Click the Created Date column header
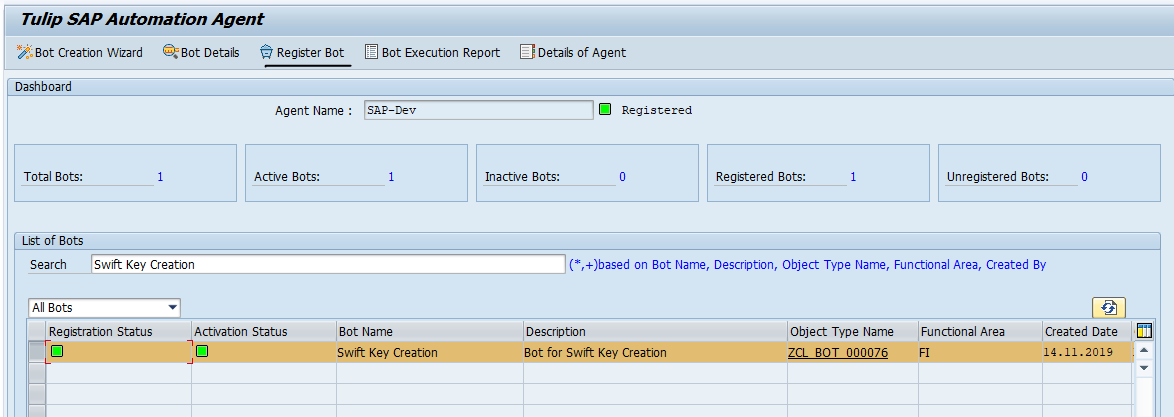The image size is (1174, 417). pos(1087,332)
